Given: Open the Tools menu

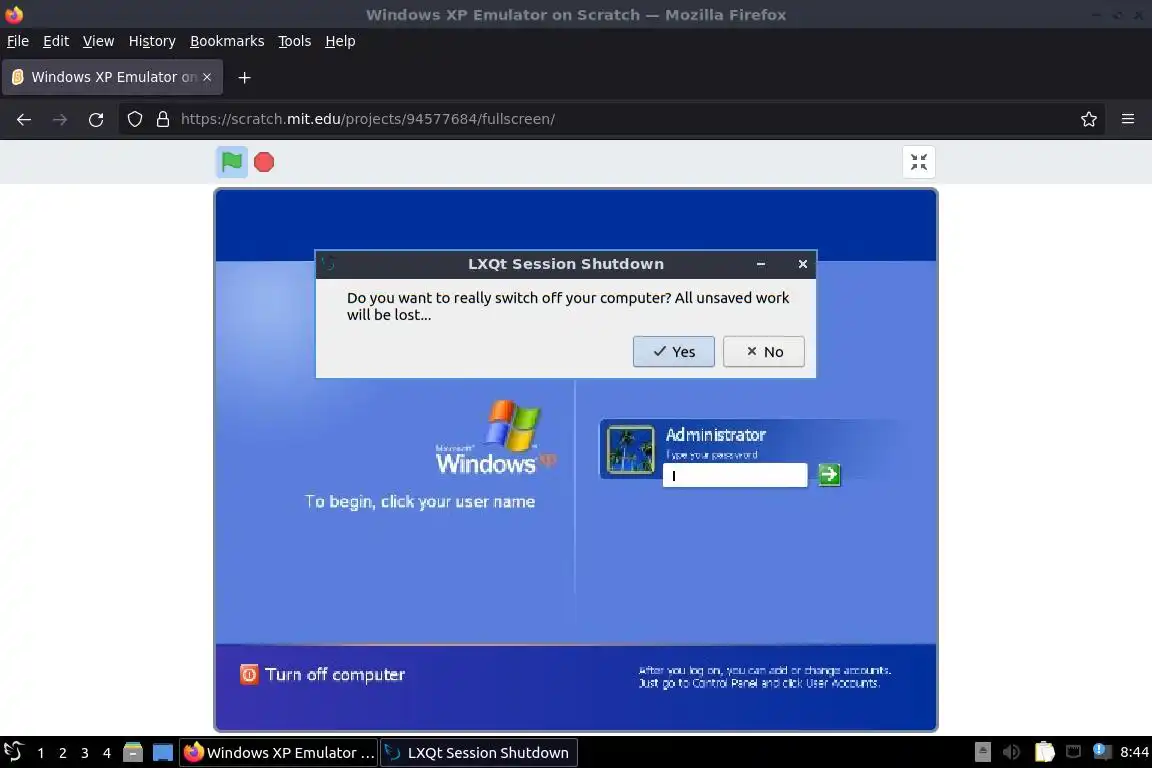Looking at the screenshot, I should coord(295,41).
